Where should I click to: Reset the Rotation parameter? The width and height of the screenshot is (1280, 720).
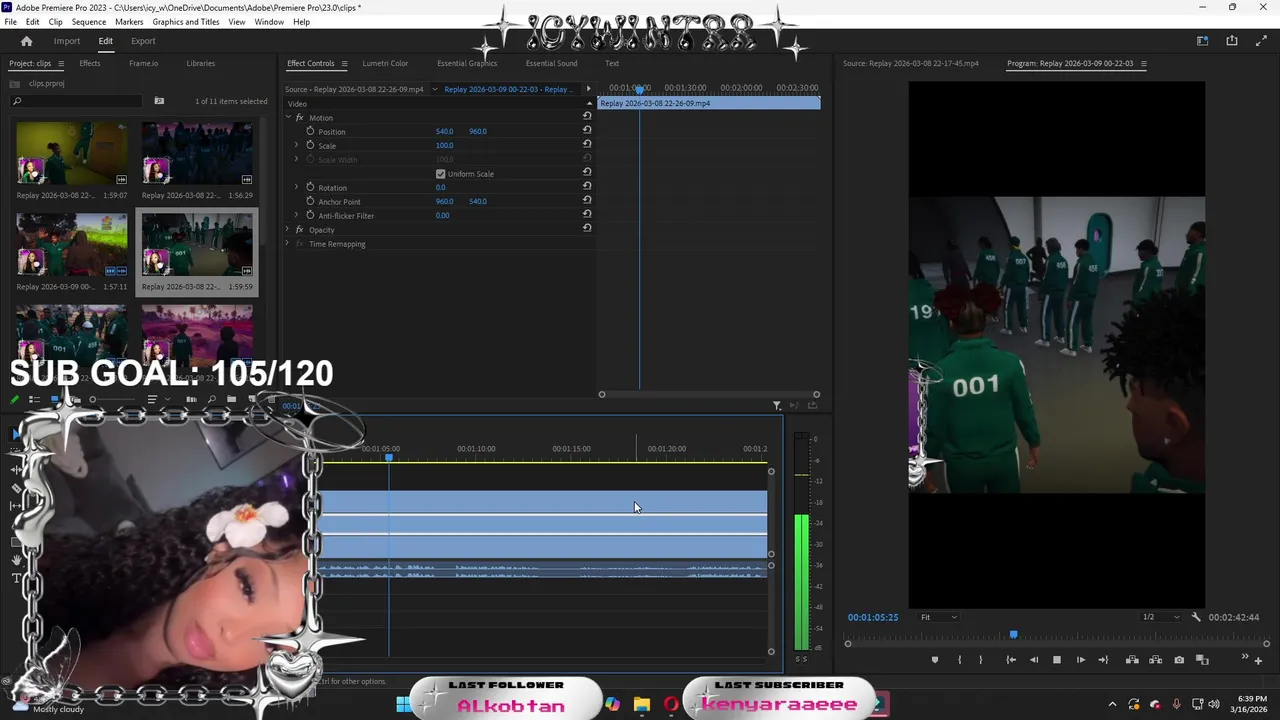[x=587, y=187]
